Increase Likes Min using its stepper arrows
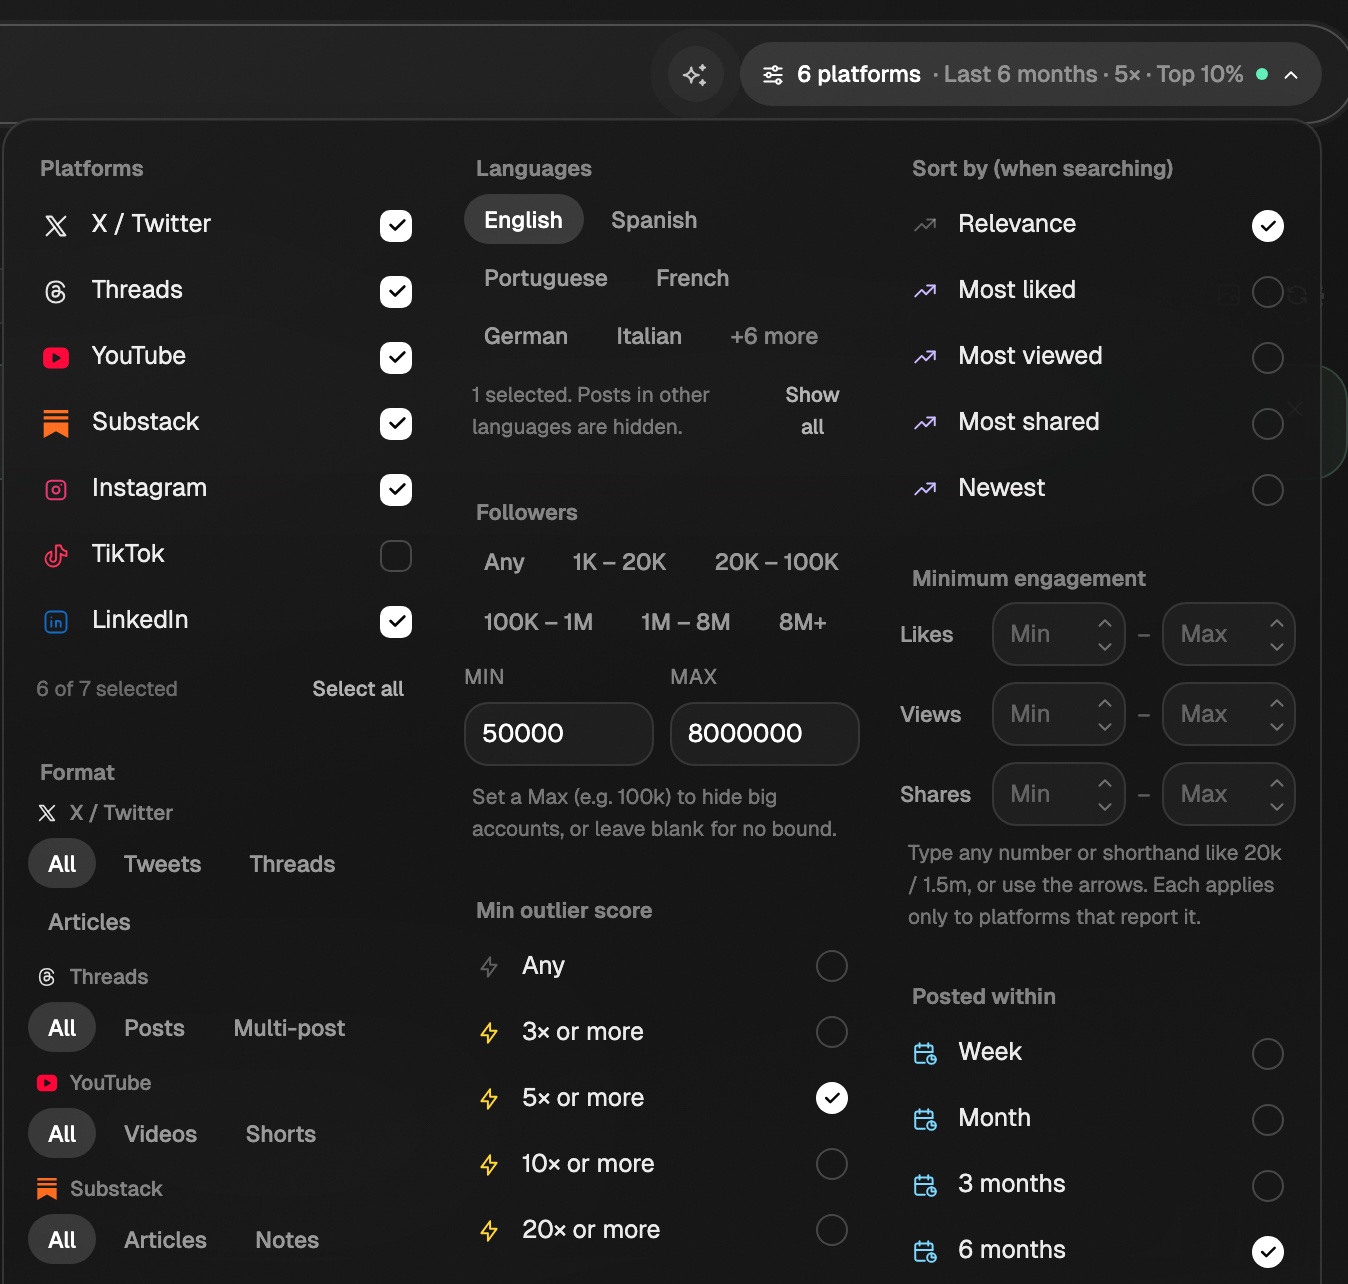The width and height of the screenshot is (1348, 1284). coord(1105,623)
